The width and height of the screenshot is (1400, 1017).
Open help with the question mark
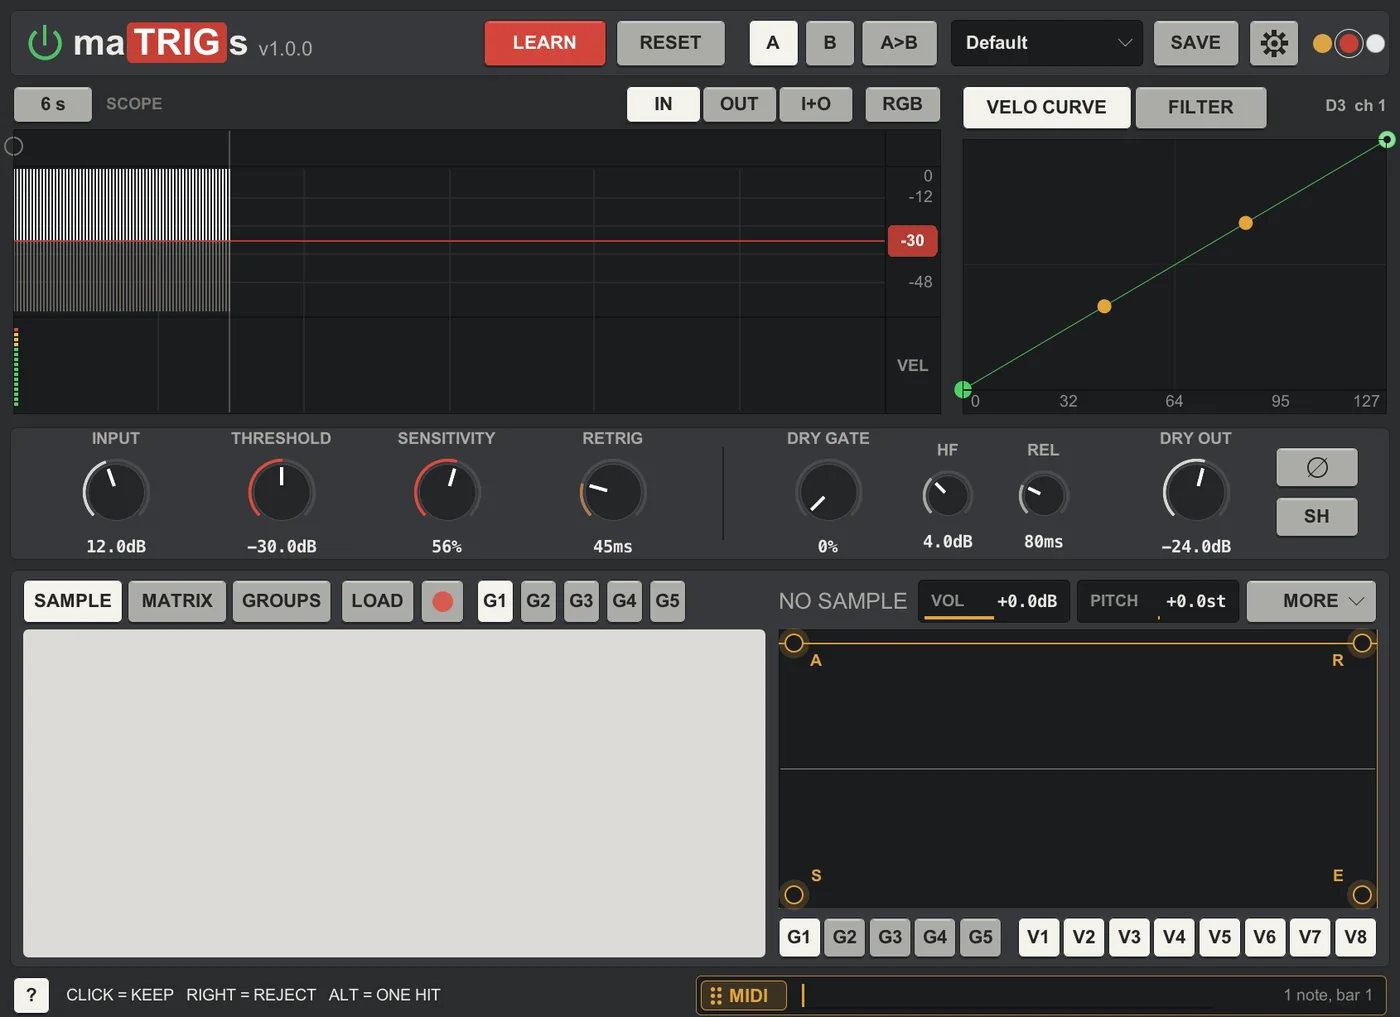pyautogui.click(x=31, y=995)
